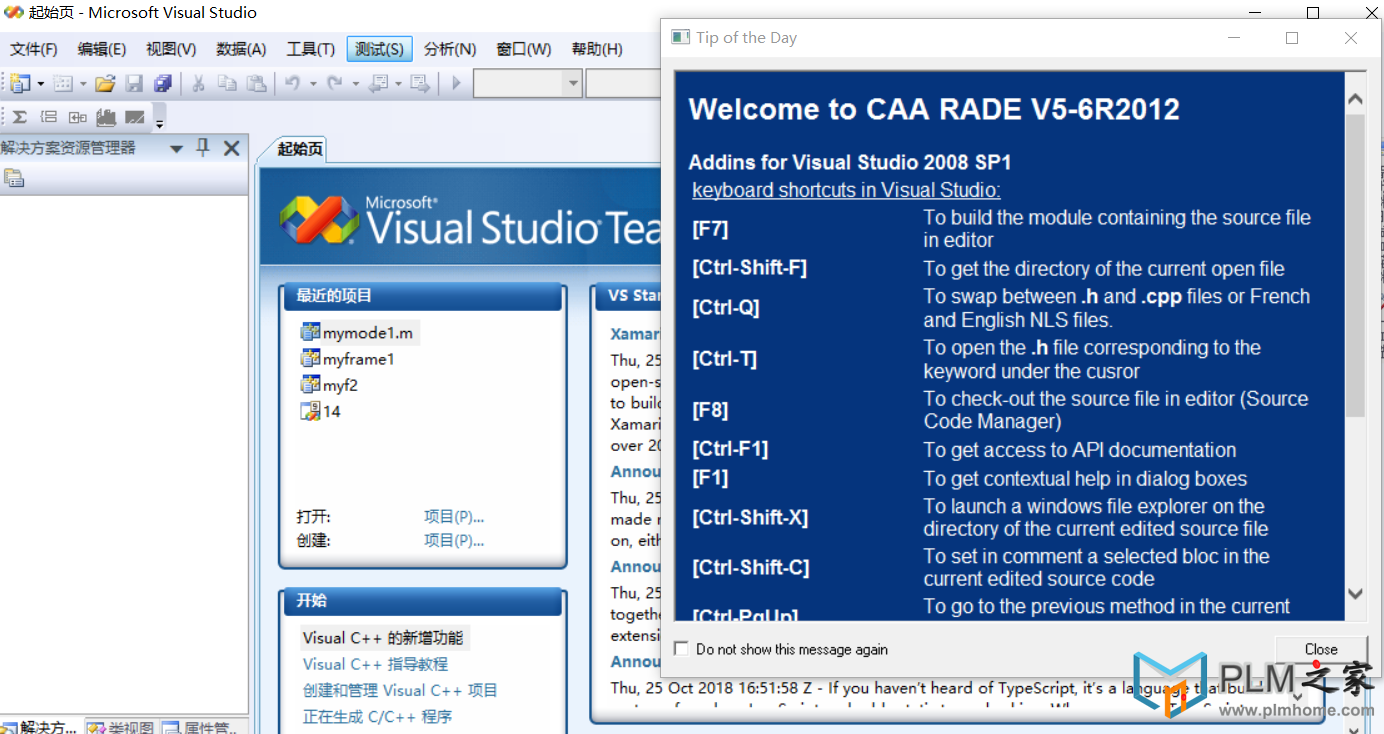Click the Tip of the Day scrollbar thumb
Viewport: 1384px width, 734px height.
click(x=1355, y=265)
